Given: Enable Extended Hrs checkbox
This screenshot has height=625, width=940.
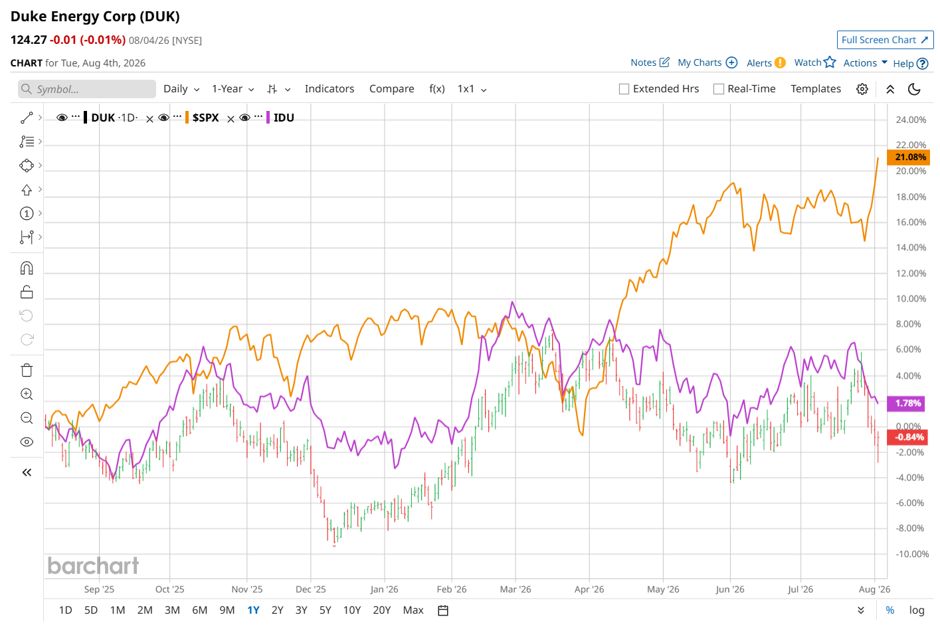Looking at the screenshot, I should tap(624, 89).
